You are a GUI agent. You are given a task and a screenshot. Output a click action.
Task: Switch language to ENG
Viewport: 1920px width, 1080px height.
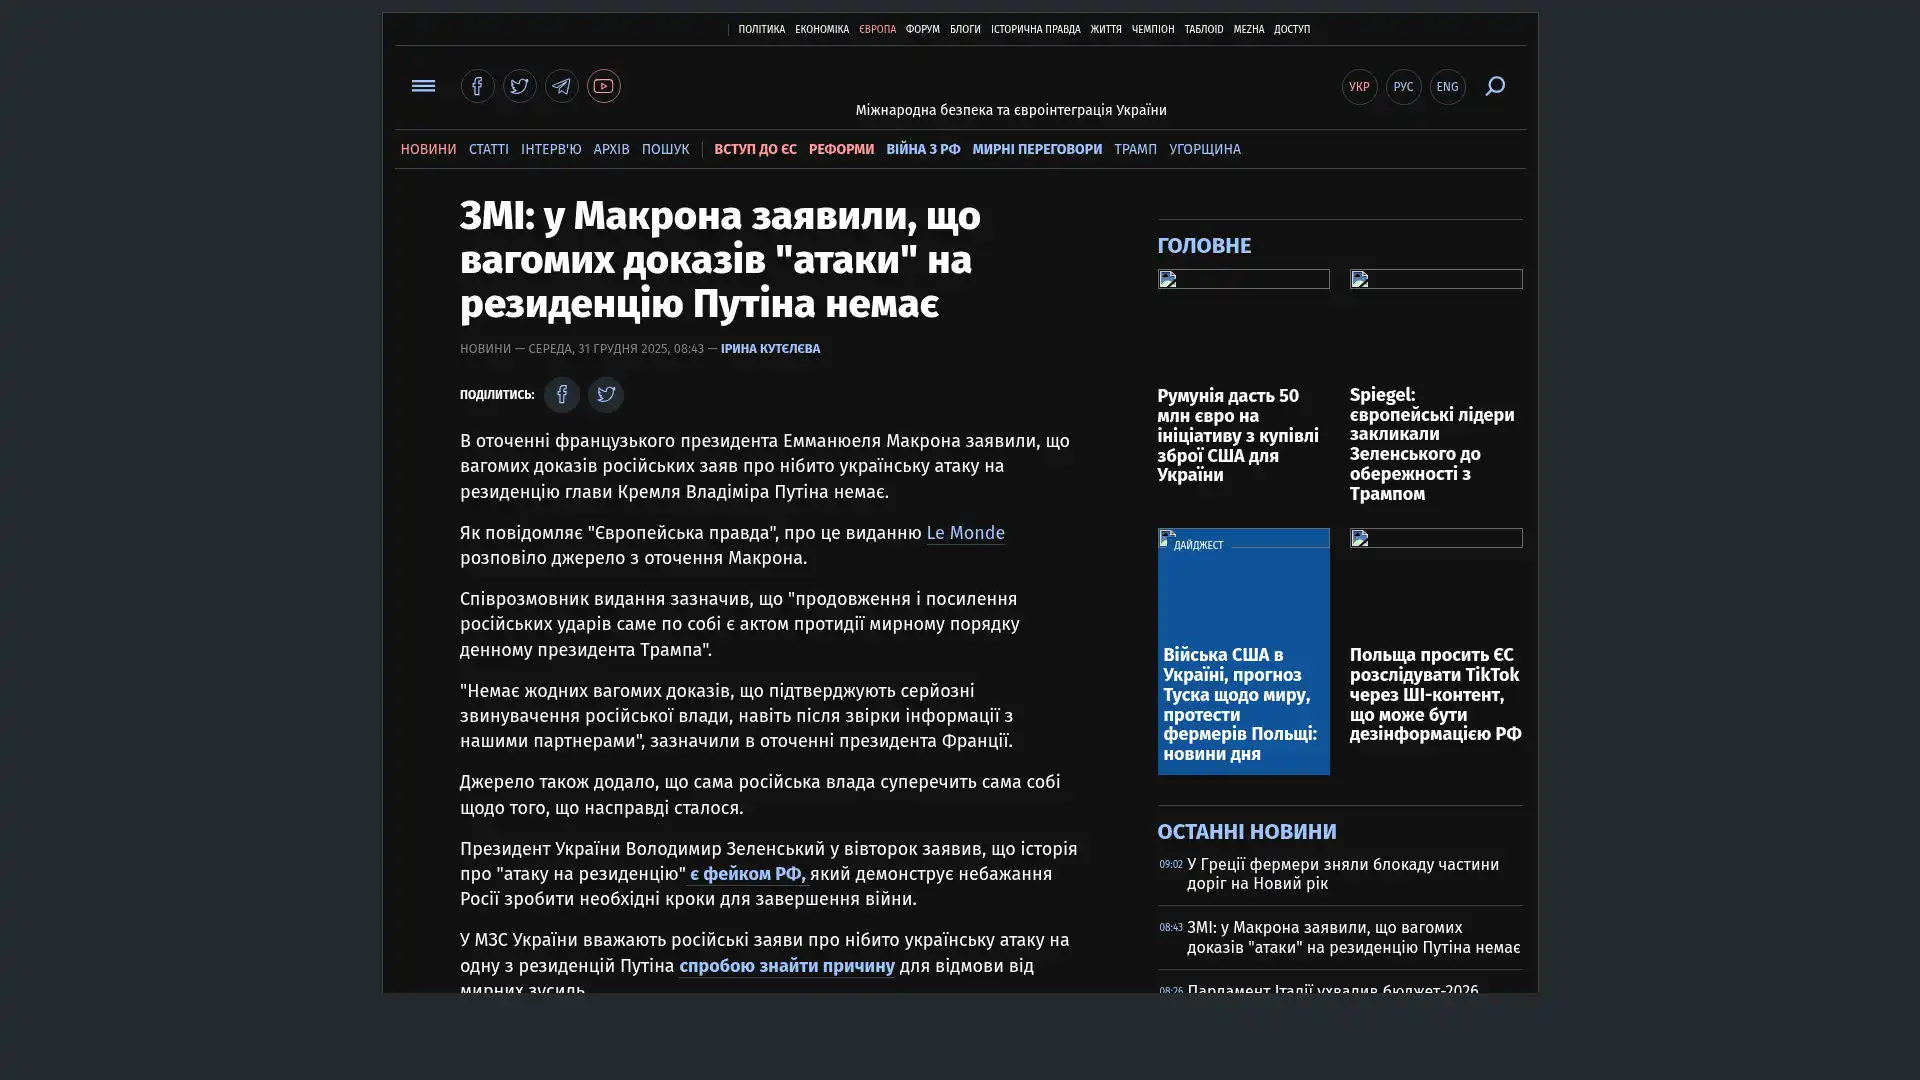pyautogui.click(x=1447, y=87)
